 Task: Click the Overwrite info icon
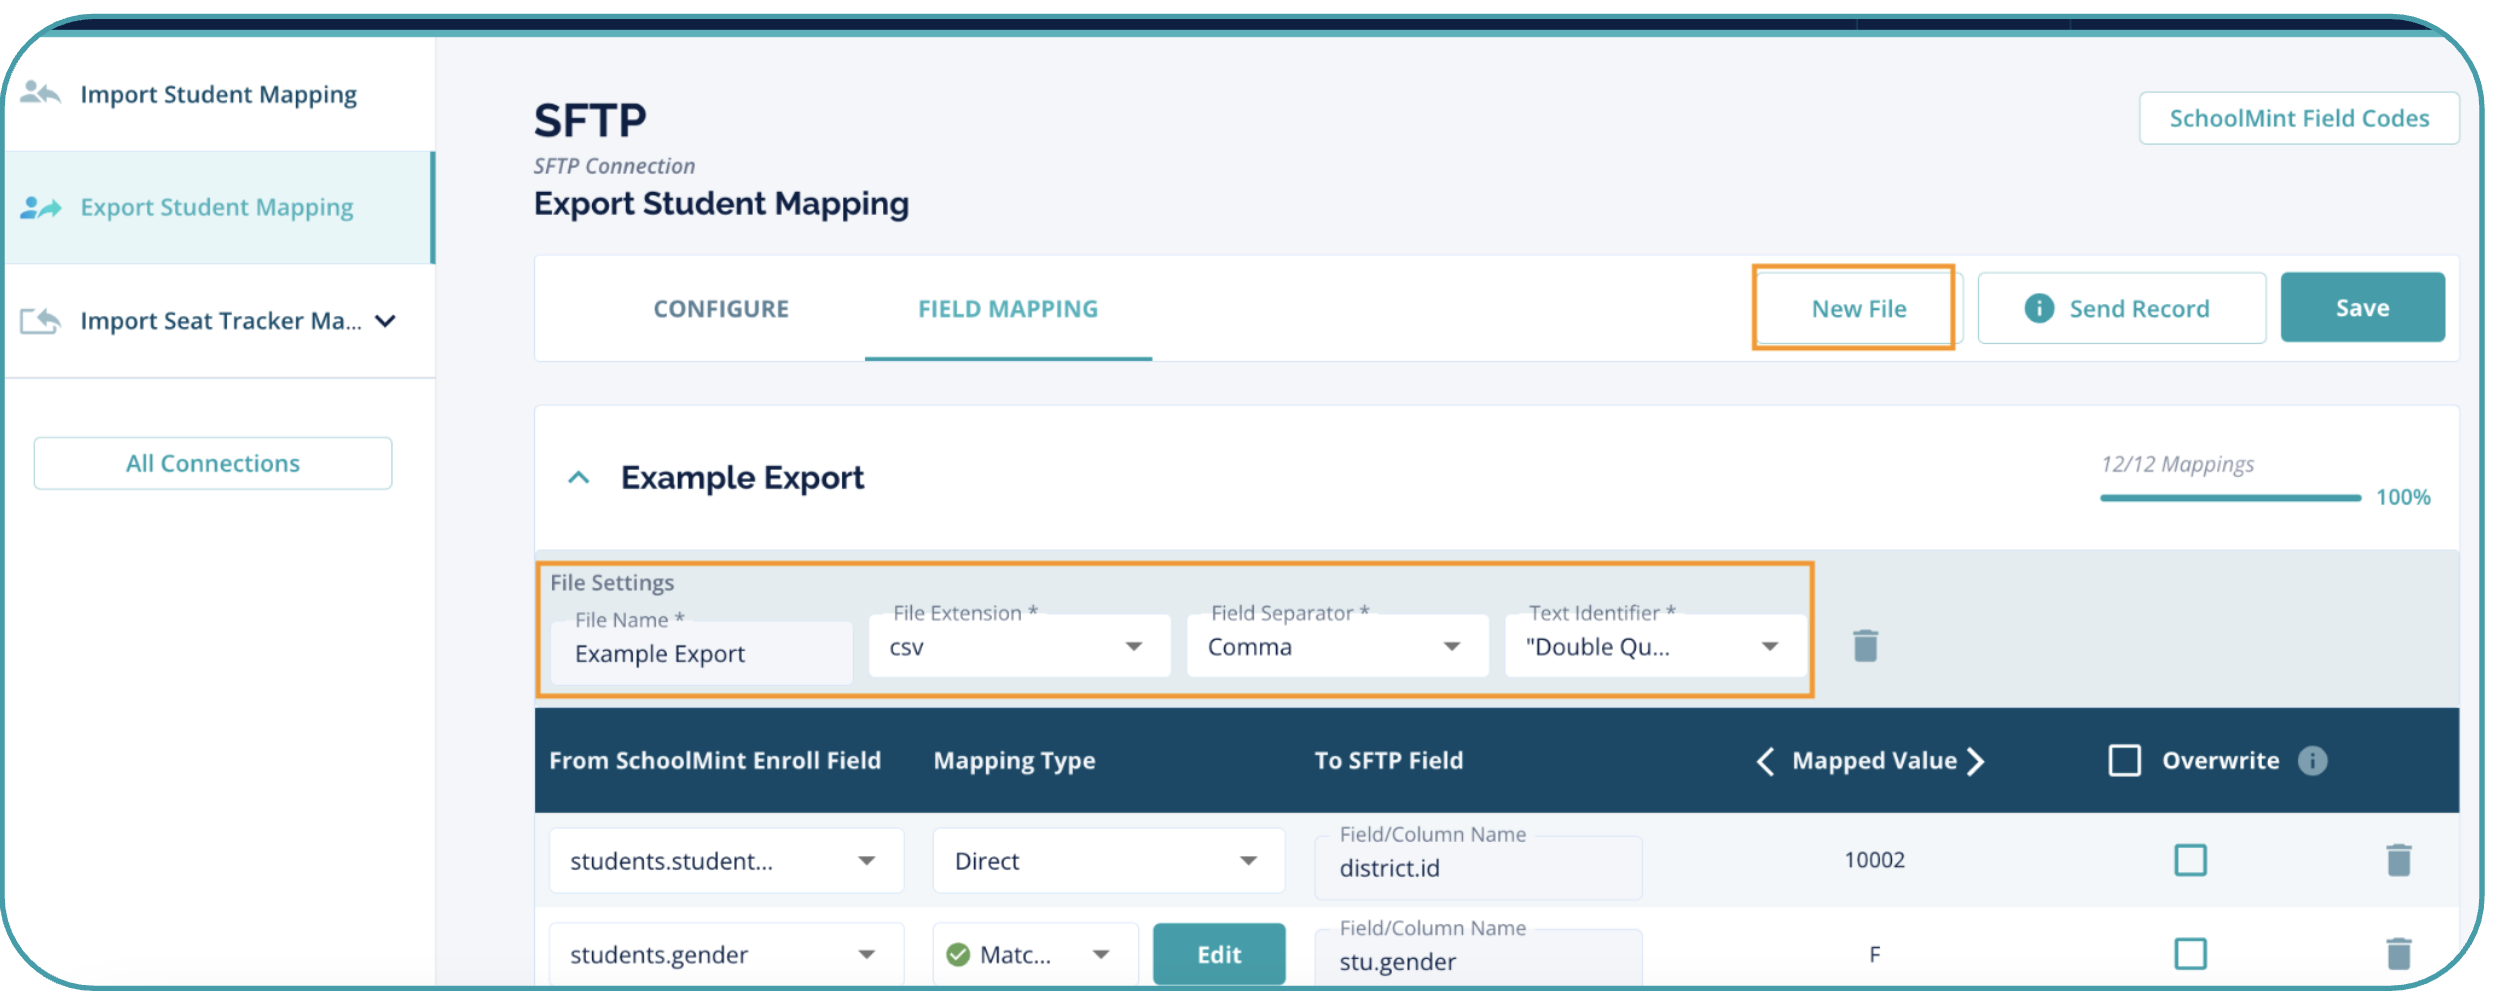[2312, 761]
